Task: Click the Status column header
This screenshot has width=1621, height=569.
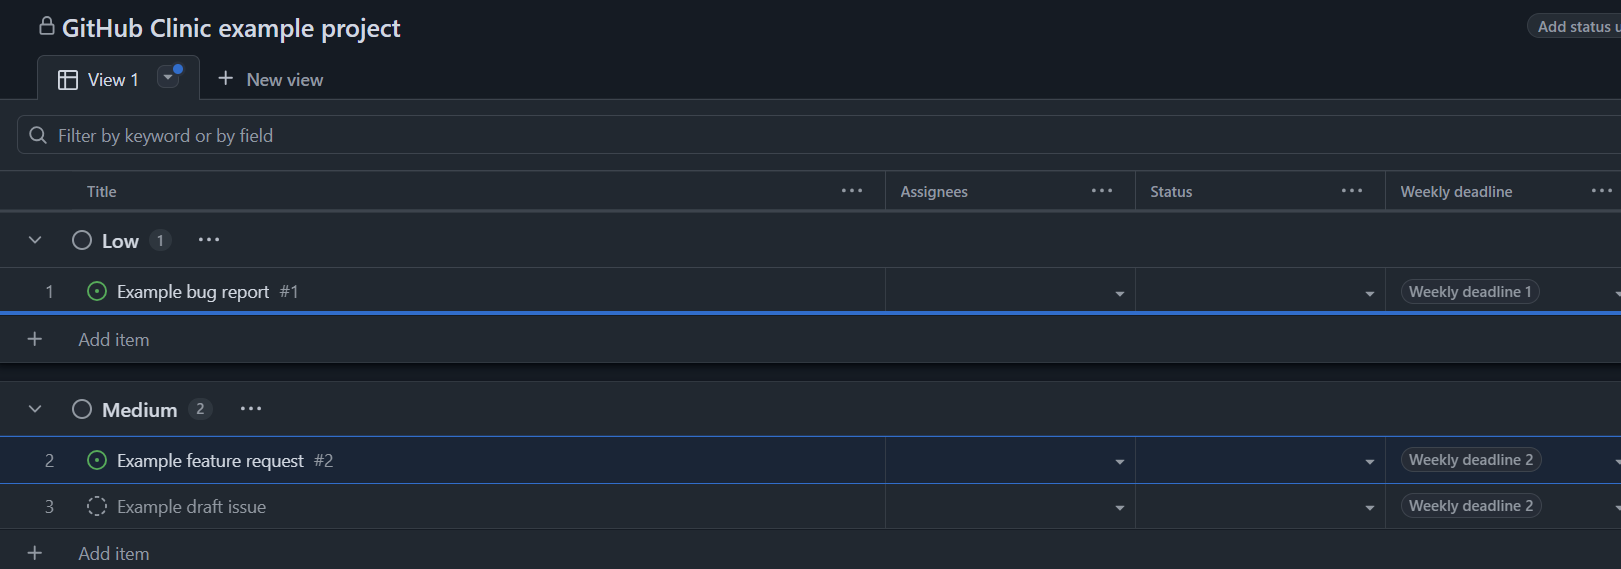Action: tap(1171, 191)
